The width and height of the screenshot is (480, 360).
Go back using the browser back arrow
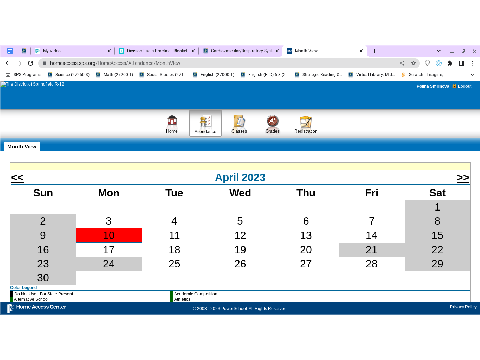7,63
